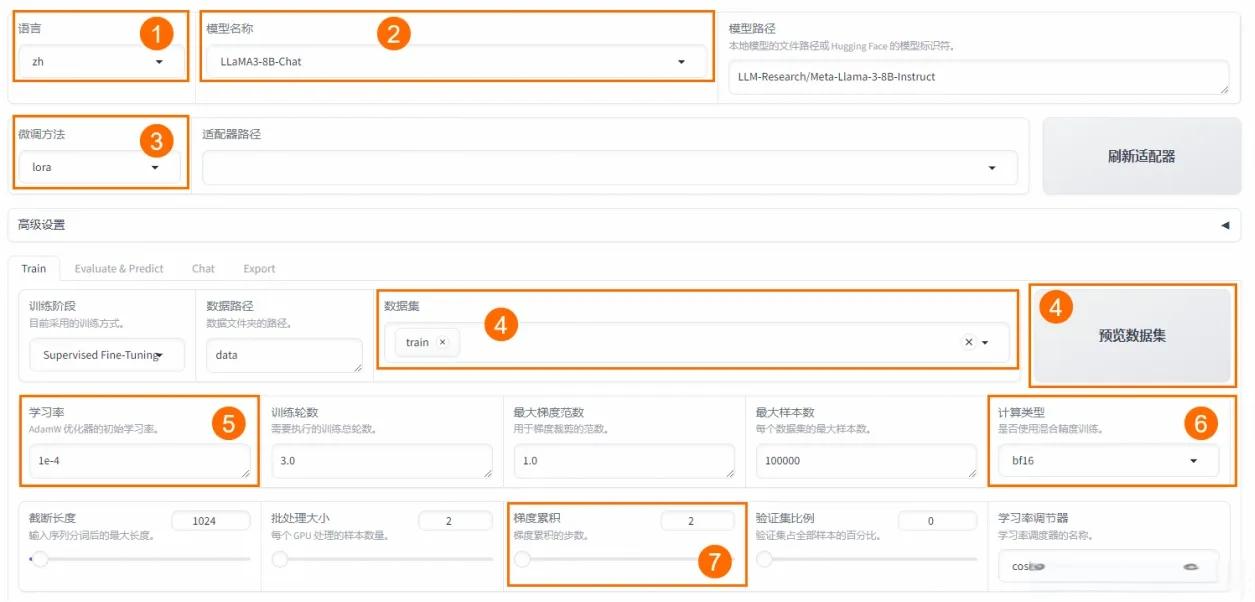Image resolution: width=1255 pixels, height=602 pixels.
Task: Open the 微调方法 dropdown showing lora
Action: pos(99,168)
